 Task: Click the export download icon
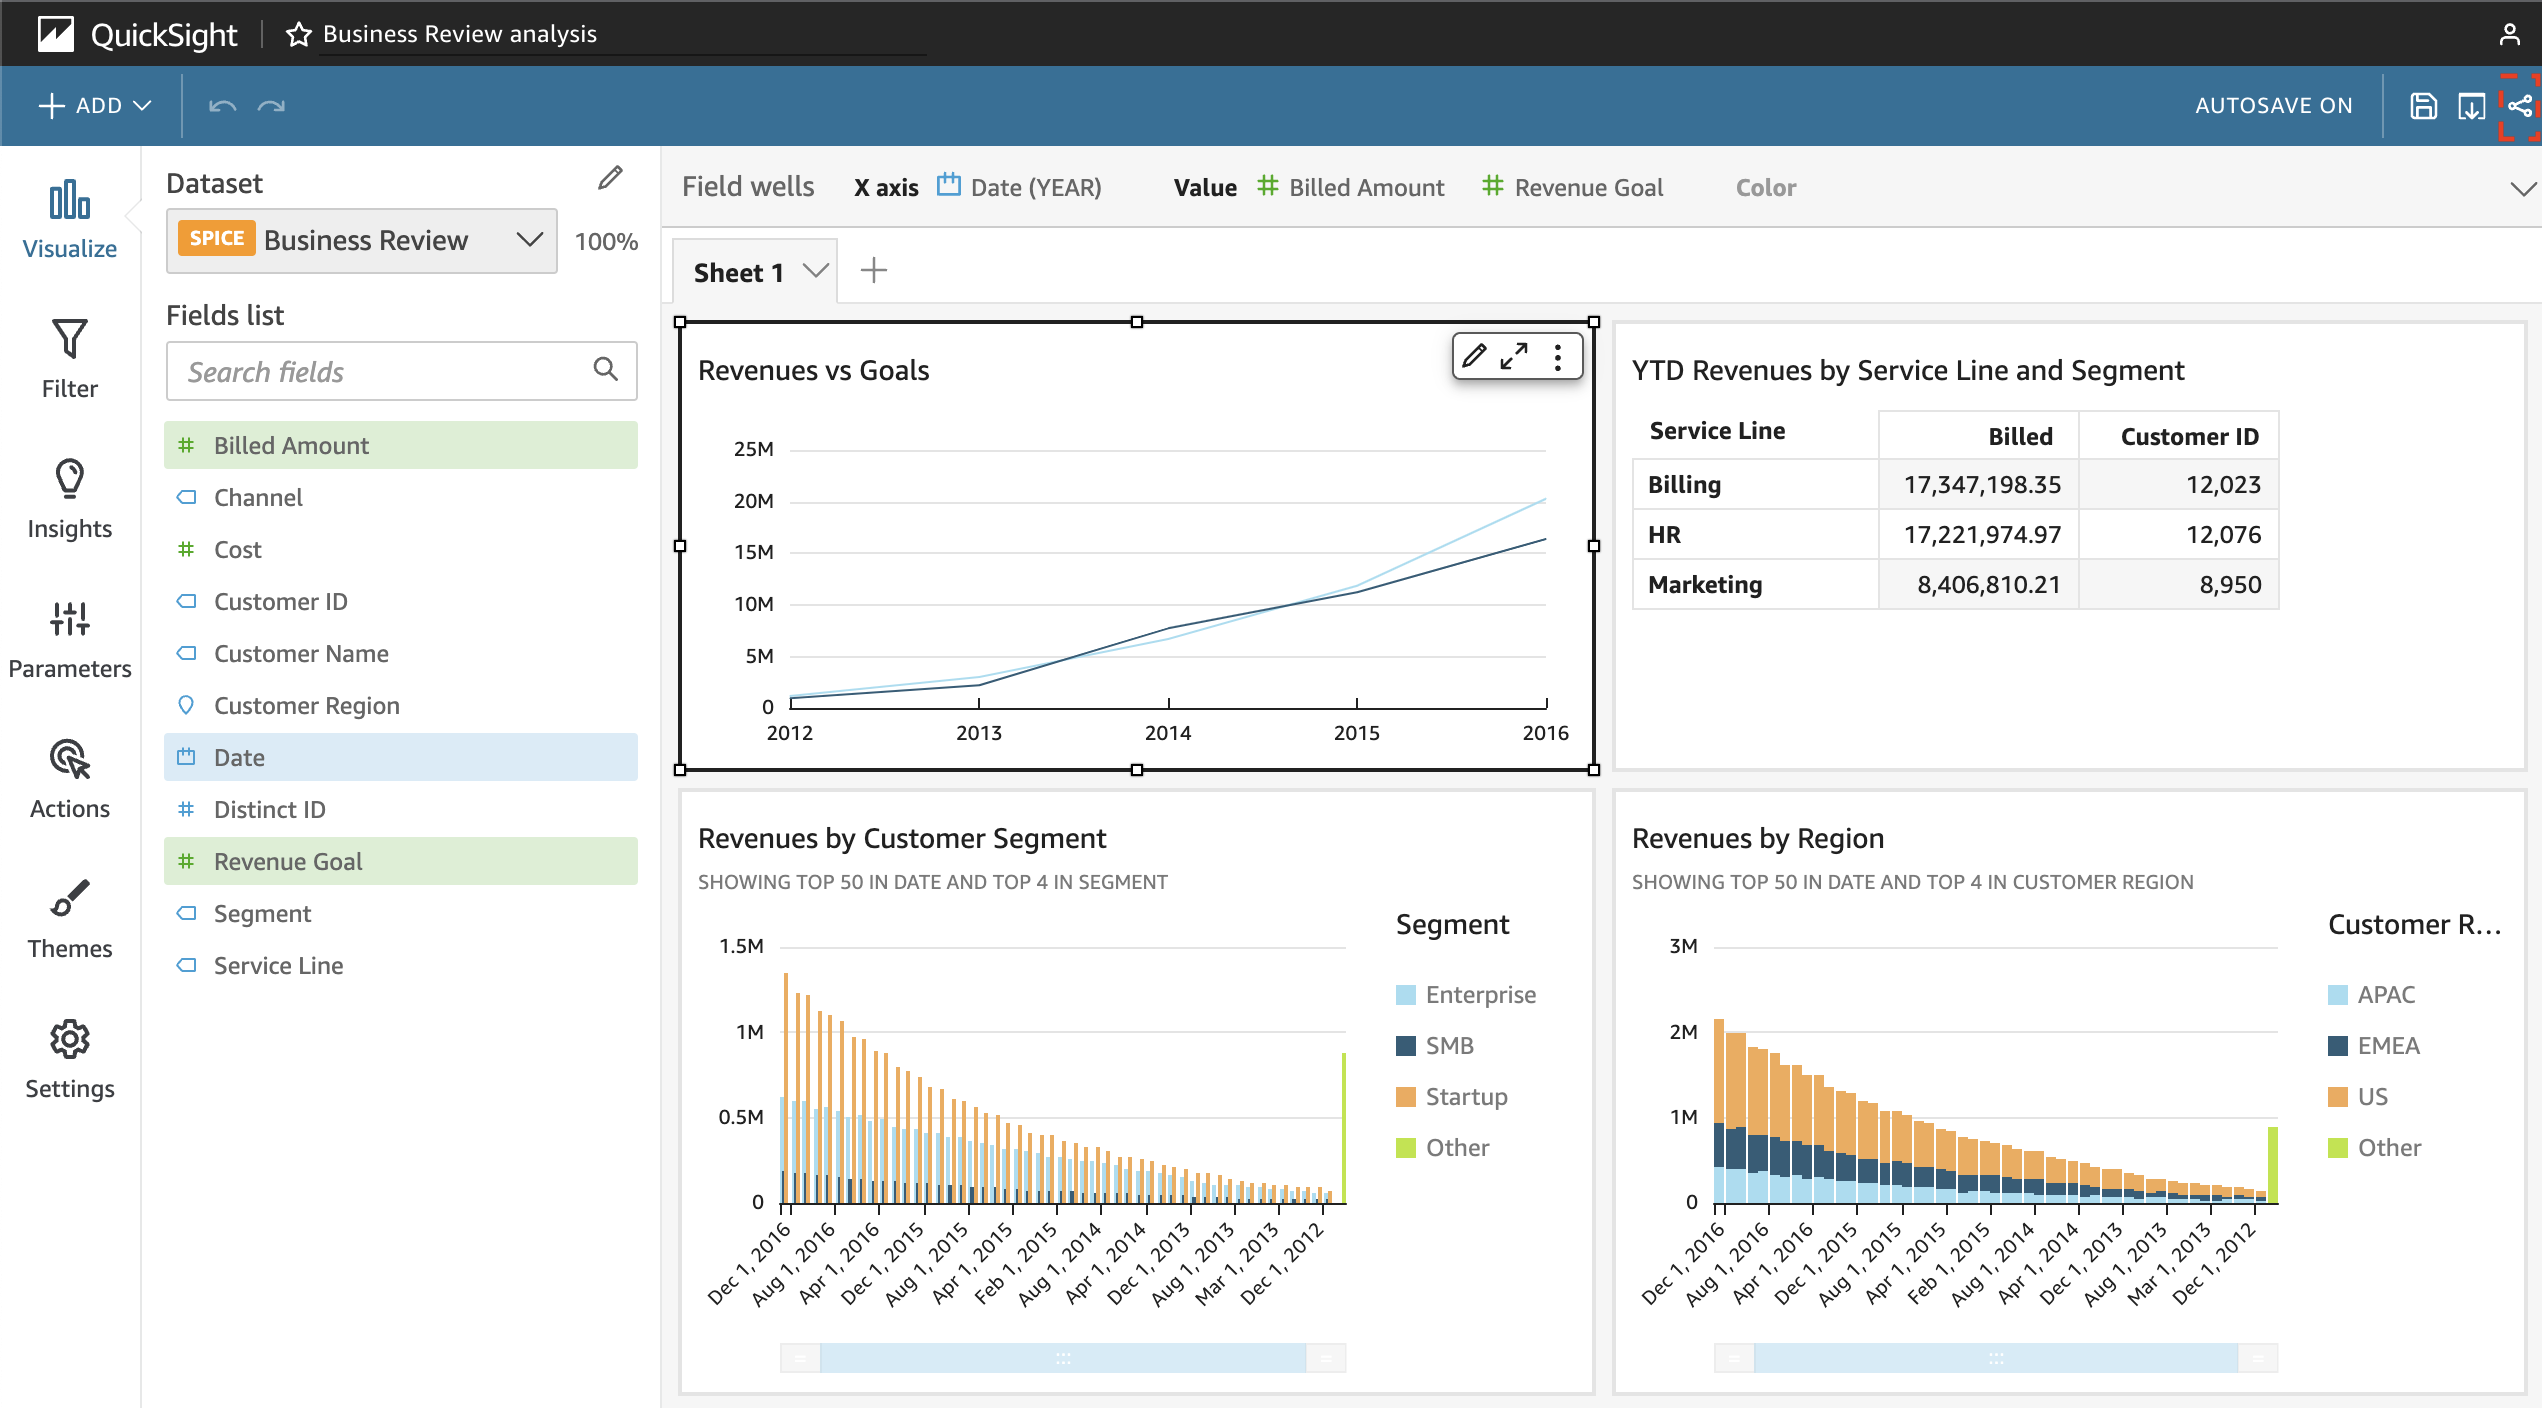point(2471,106)
